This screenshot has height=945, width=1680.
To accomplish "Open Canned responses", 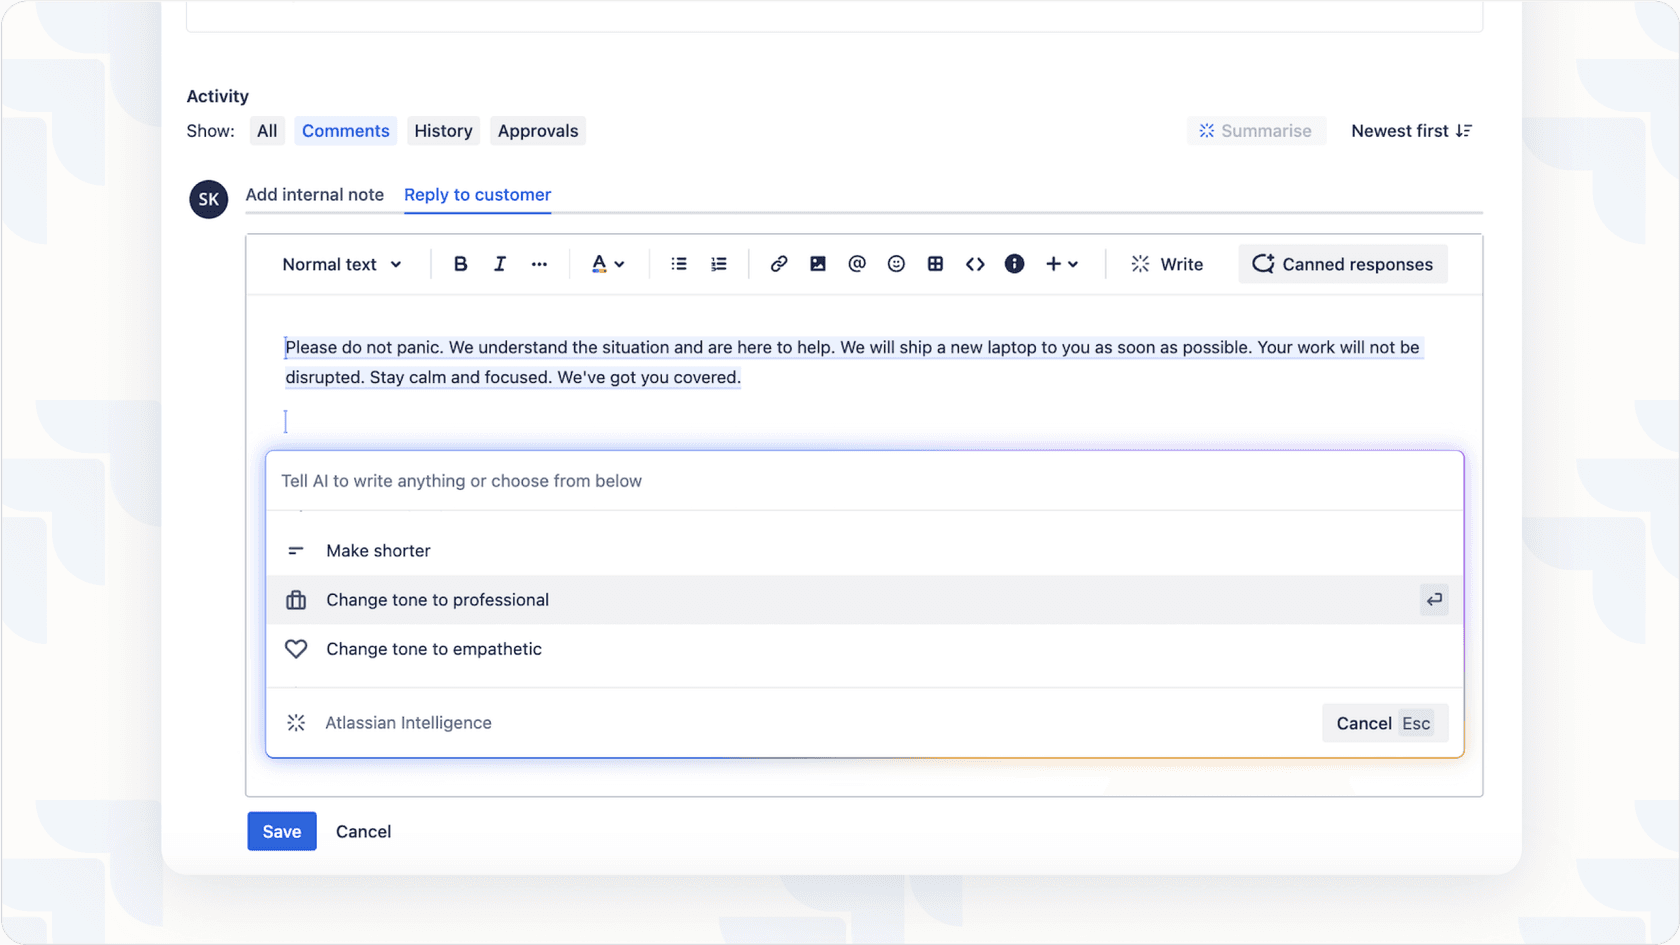I will point(1342,263).
